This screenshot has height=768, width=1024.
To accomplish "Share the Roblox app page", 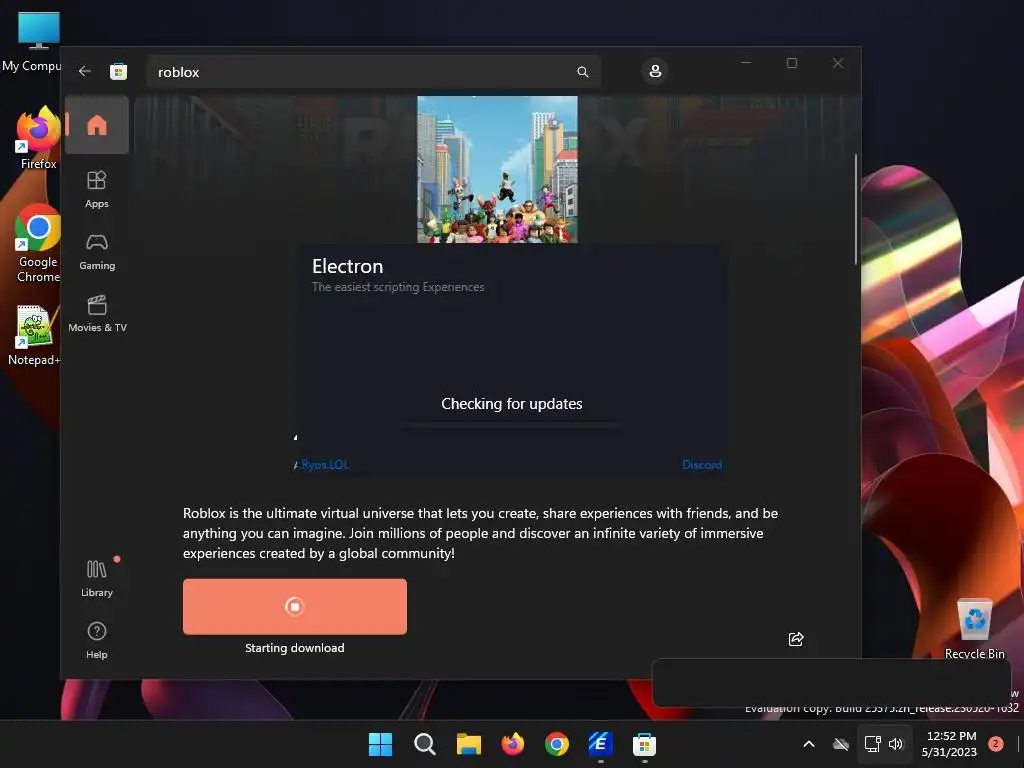I will pyautogui.click(x=795, y=639).
